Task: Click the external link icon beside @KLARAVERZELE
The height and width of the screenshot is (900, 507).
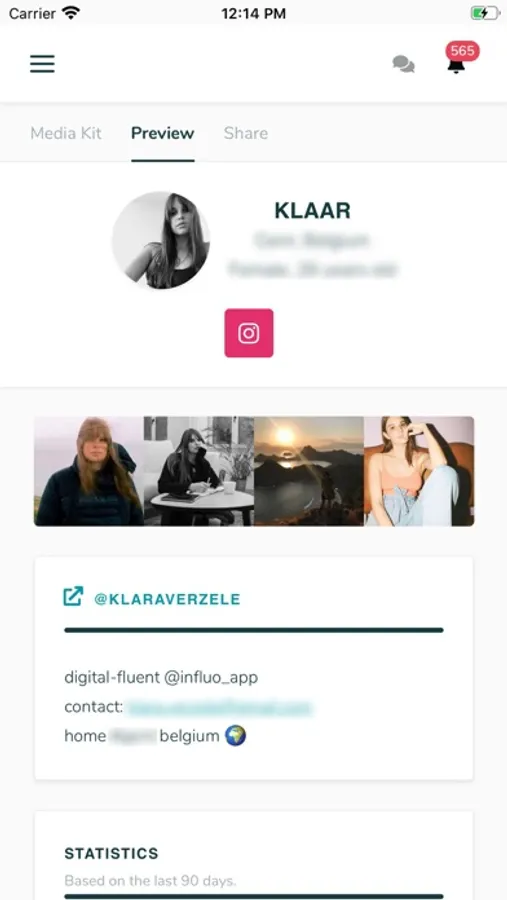Action: 73,596
